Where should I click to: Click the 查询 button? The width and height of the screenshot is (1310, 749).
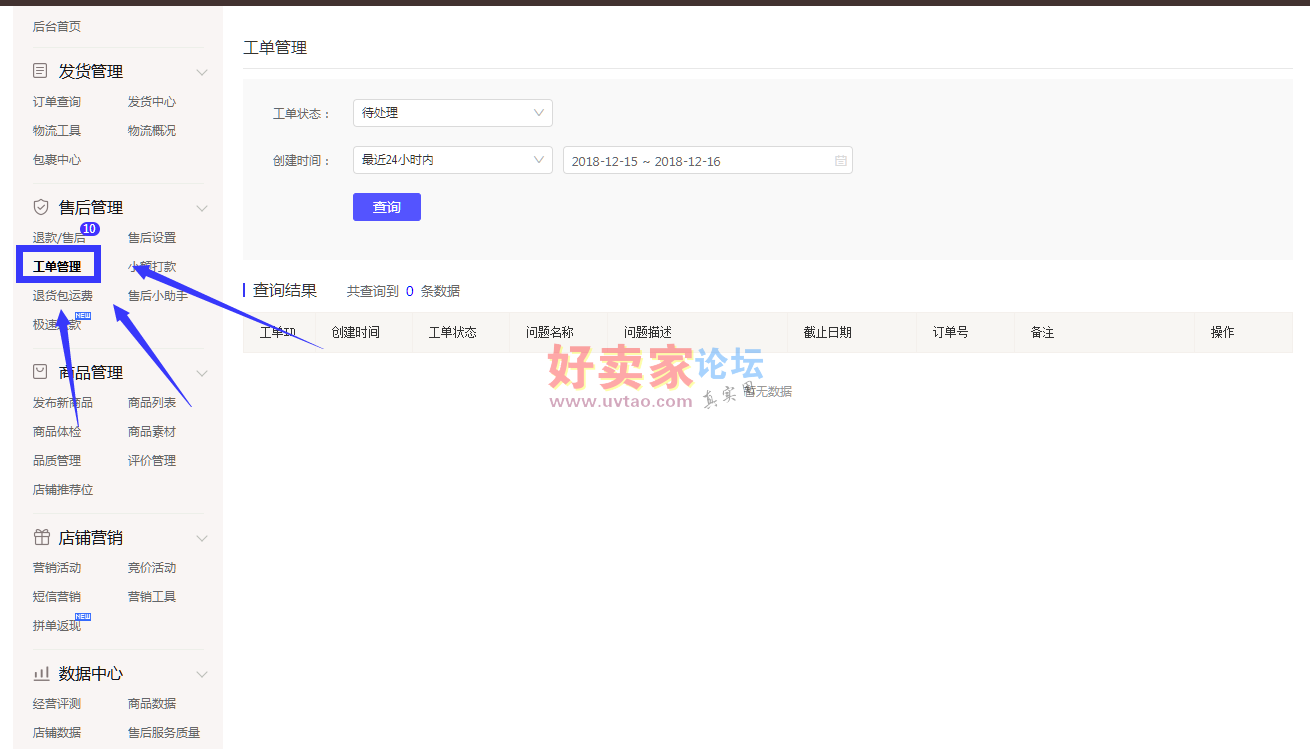coord(386,207)
